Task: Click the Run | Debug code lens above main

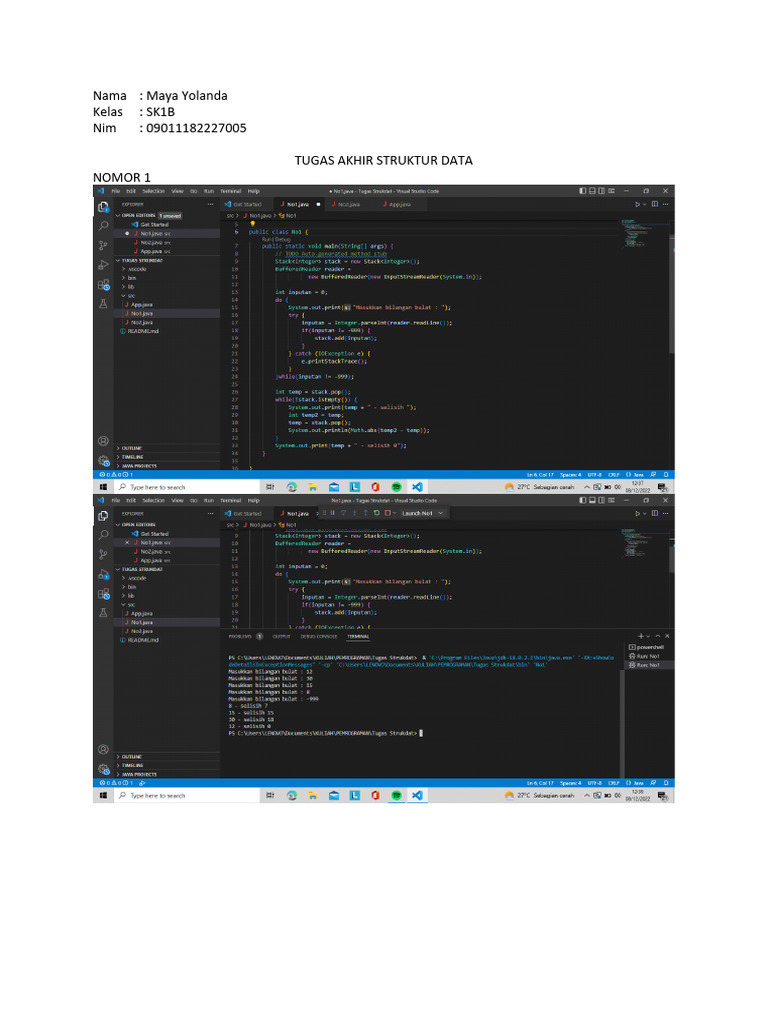Action: coord(276,240)
